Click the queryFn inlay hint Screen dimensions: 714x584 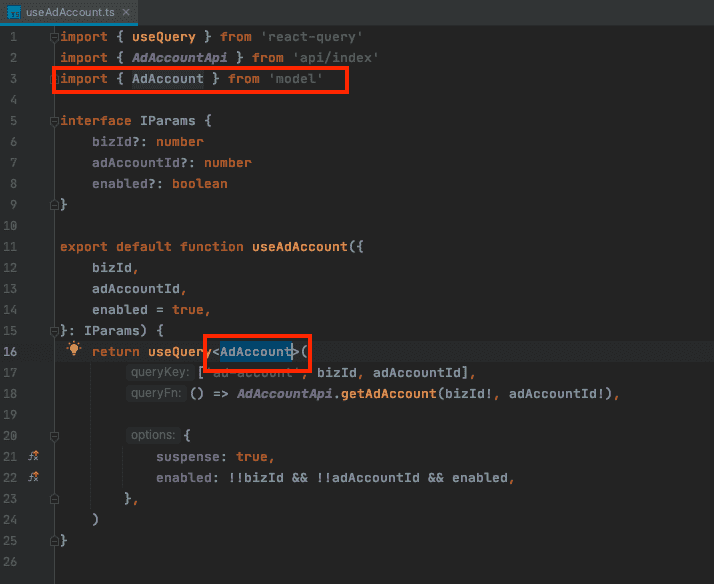[155, 394]
